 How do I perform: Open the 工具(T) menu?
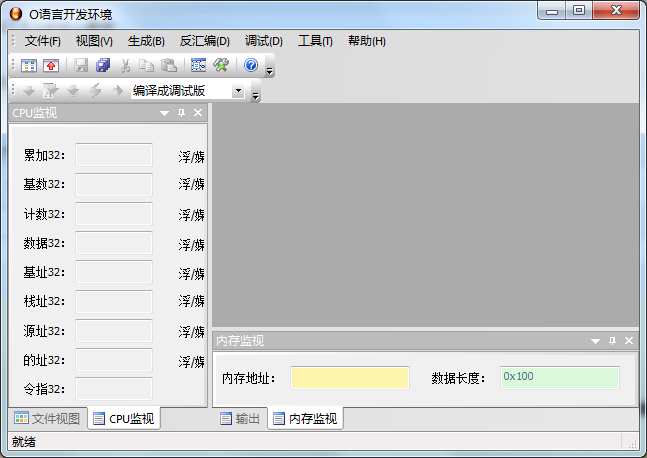(315, 41)
